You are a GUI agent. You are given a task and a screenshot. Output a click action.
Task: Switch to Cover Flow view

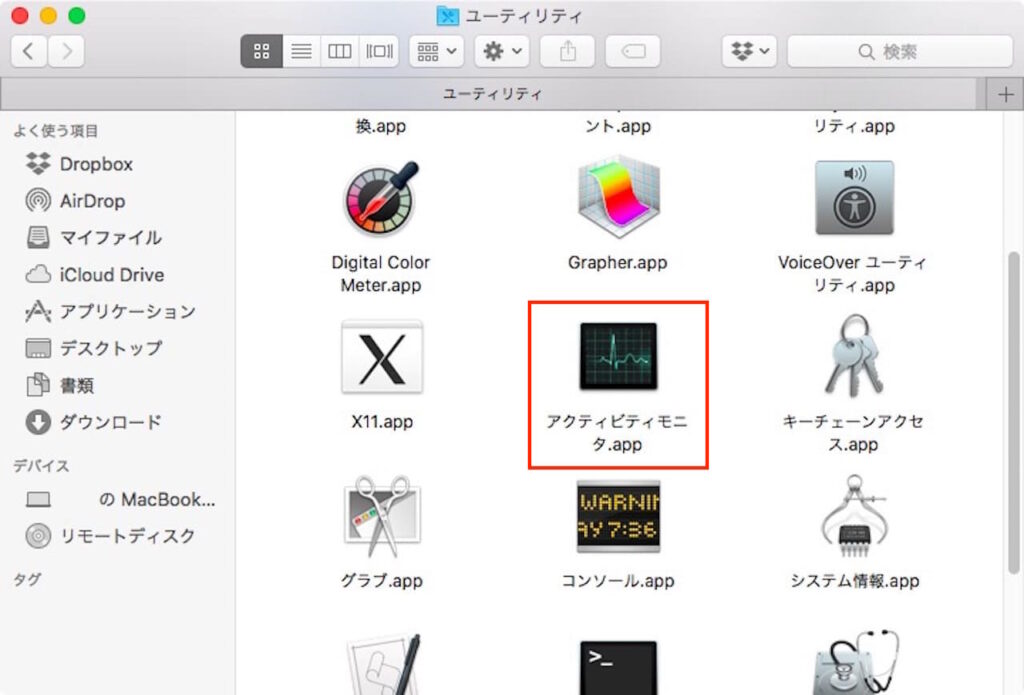point(378,51)
